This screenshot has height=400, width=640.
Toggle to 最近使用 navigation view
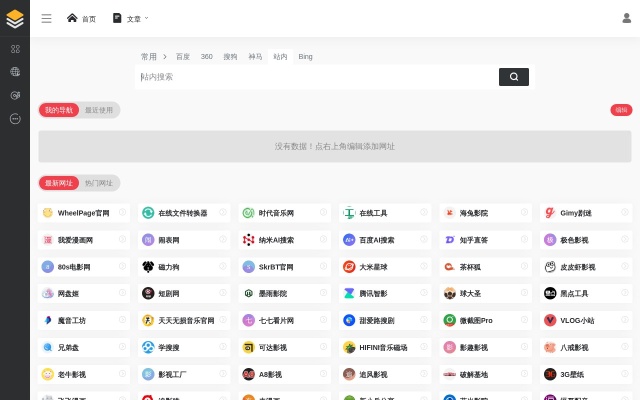point(99,110)
